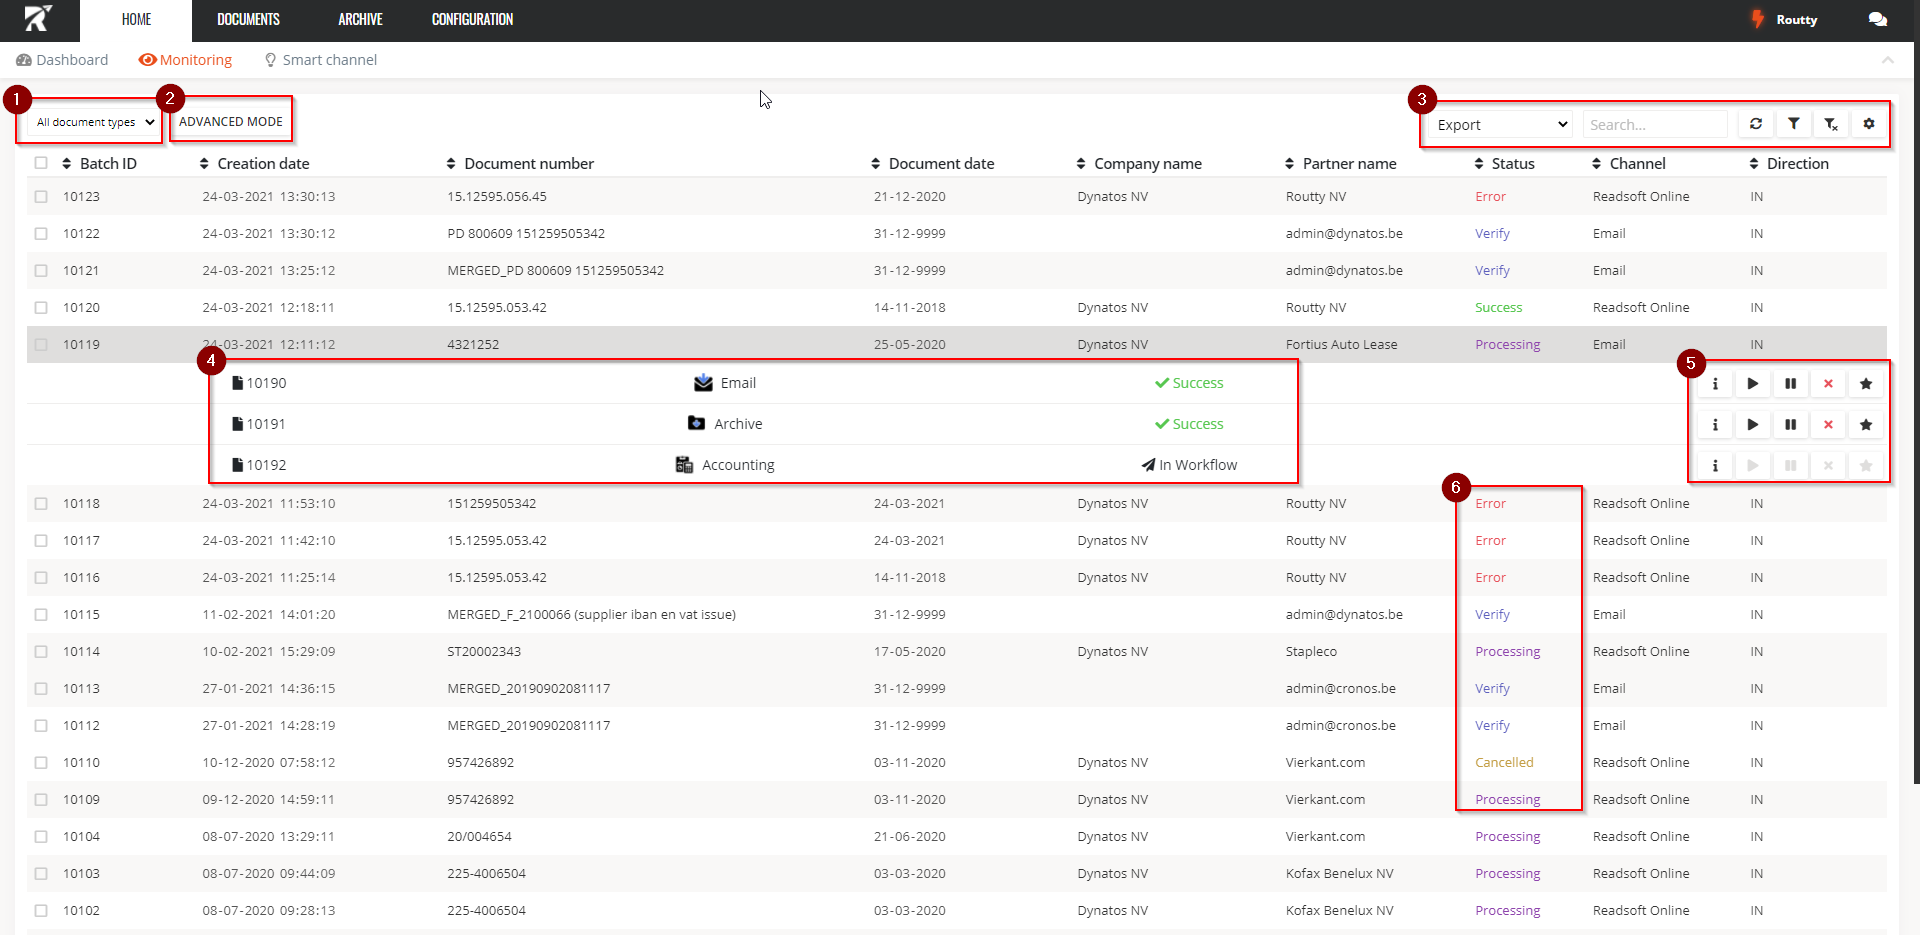The height and width of the screenshot is (935, 1920).
Task: Expand the Export dropdown
Action: coord(1501,125)
